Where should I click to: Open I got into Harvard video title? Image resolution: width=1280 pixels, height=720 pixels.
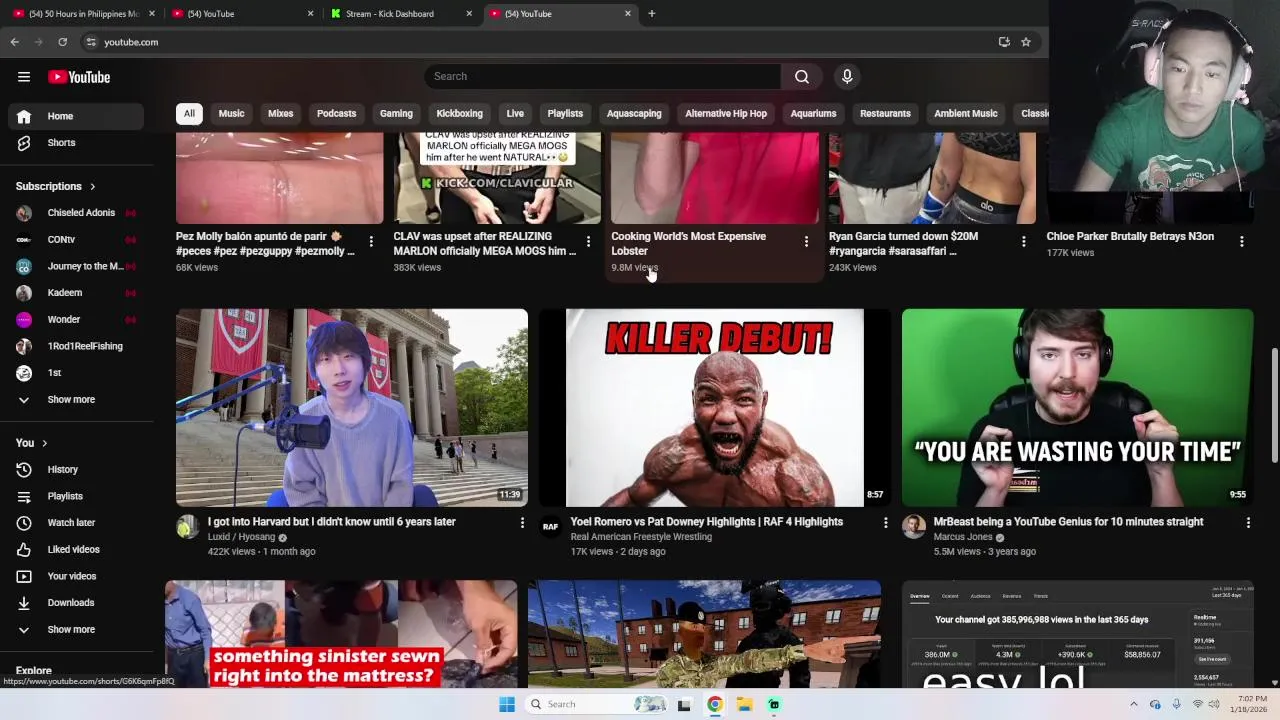click(x=331, y=522)
